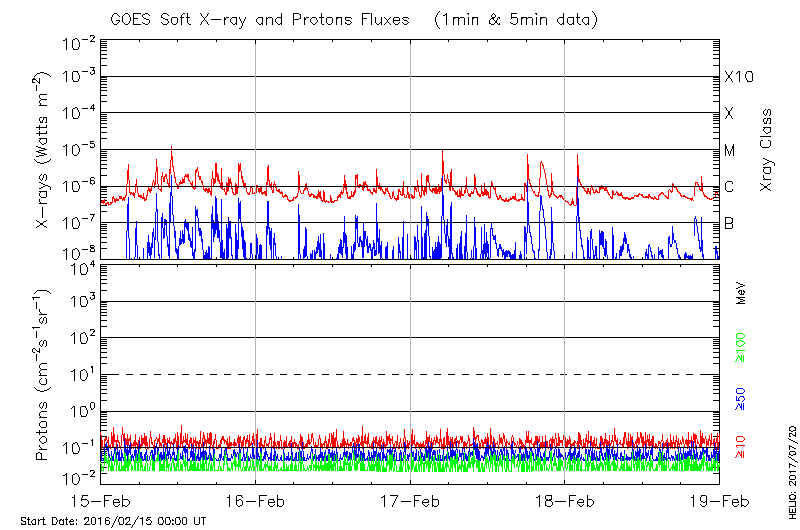The width and height of the screenshot is (800, 530).
Task: Click the 'C' X-ray class label
Action: pyautogui.click(x=729, y=187)
